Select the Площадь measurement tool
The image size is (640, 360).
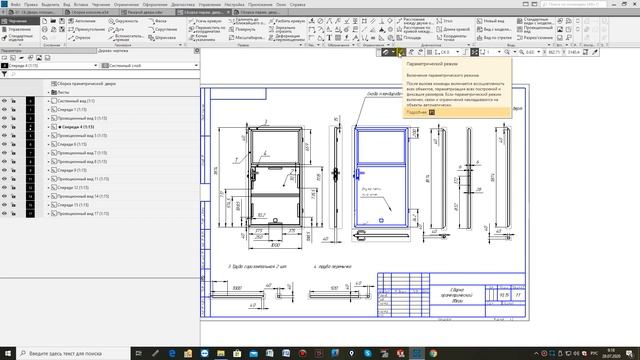(x=409, y=38)
